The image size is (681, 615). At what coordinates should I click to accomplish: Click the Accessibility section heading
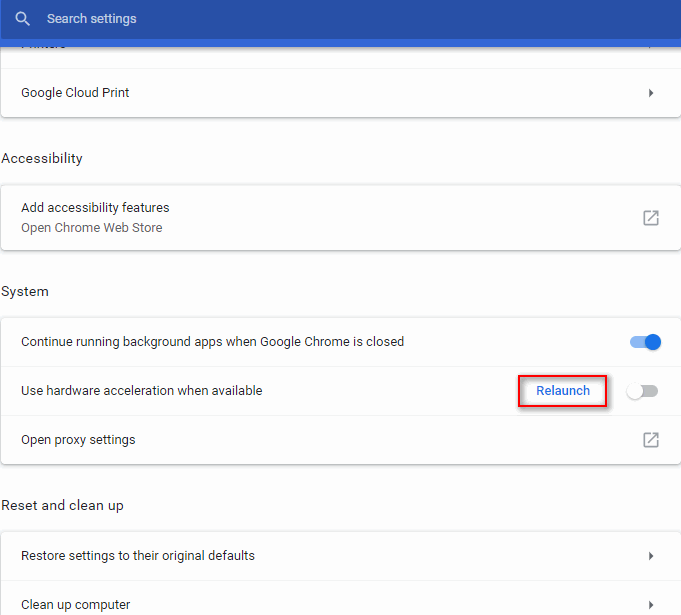click(x=42, y=159)
